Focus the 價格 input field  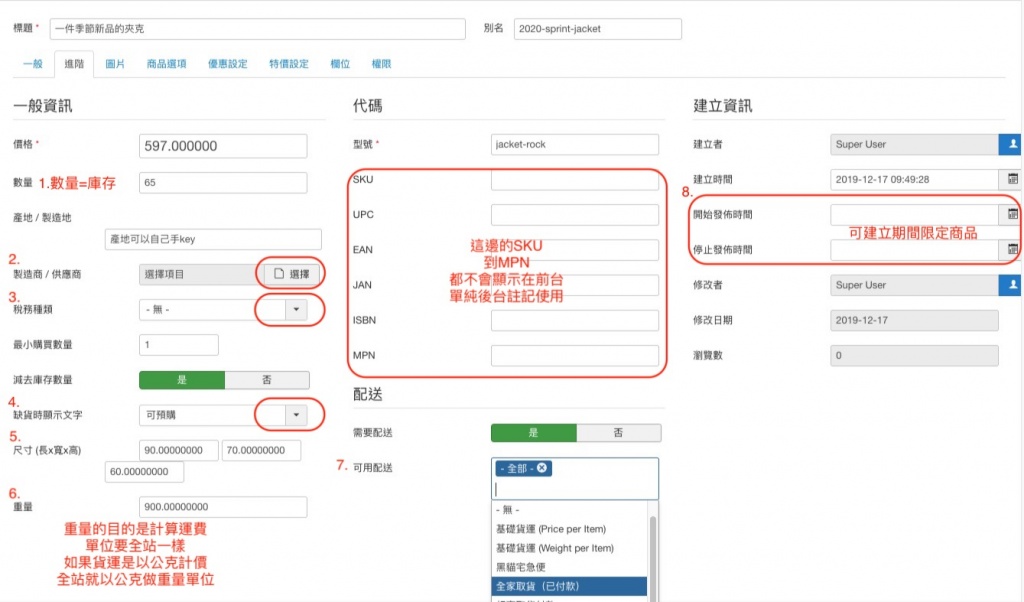coord(223,146)
